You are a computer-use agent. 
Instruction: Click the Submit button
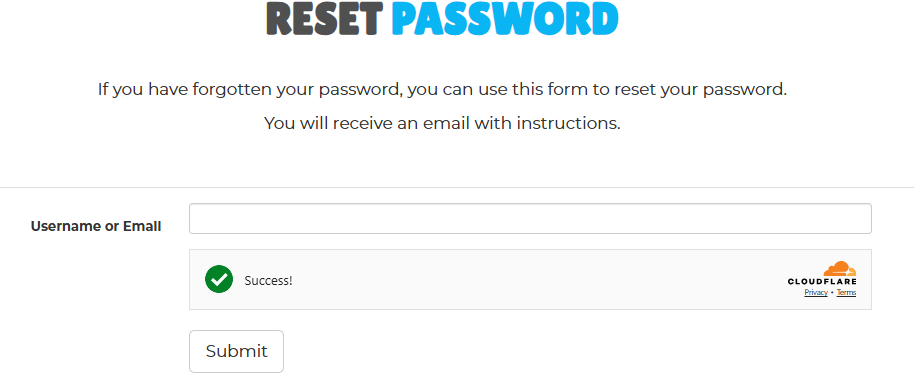point(236,351)
